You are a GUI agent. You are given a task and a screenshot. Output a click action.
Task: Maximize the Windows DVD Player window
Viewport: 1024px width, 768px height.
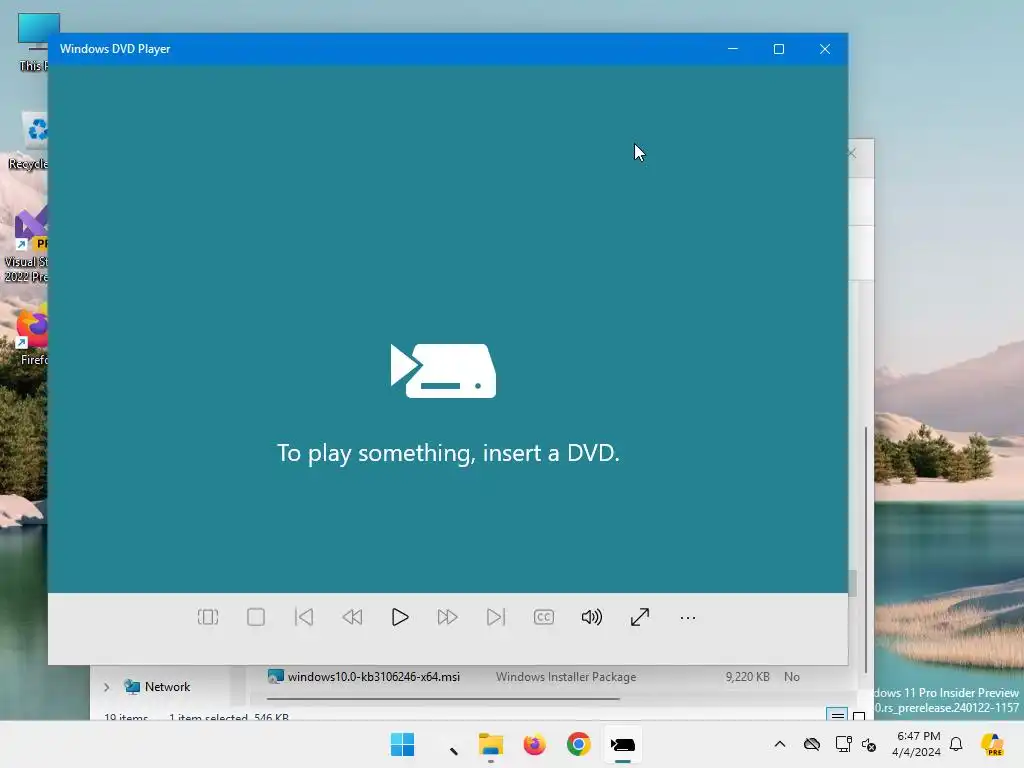(x=778, y=49)
